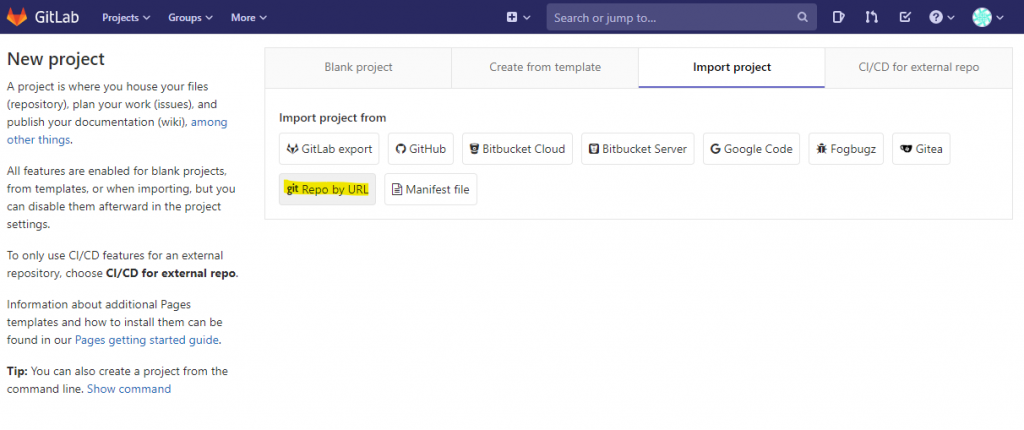The width and height of the screenshot is (1024, 430).
Task: Open the Projects dropdown menu
Action: tap(126, 18)
